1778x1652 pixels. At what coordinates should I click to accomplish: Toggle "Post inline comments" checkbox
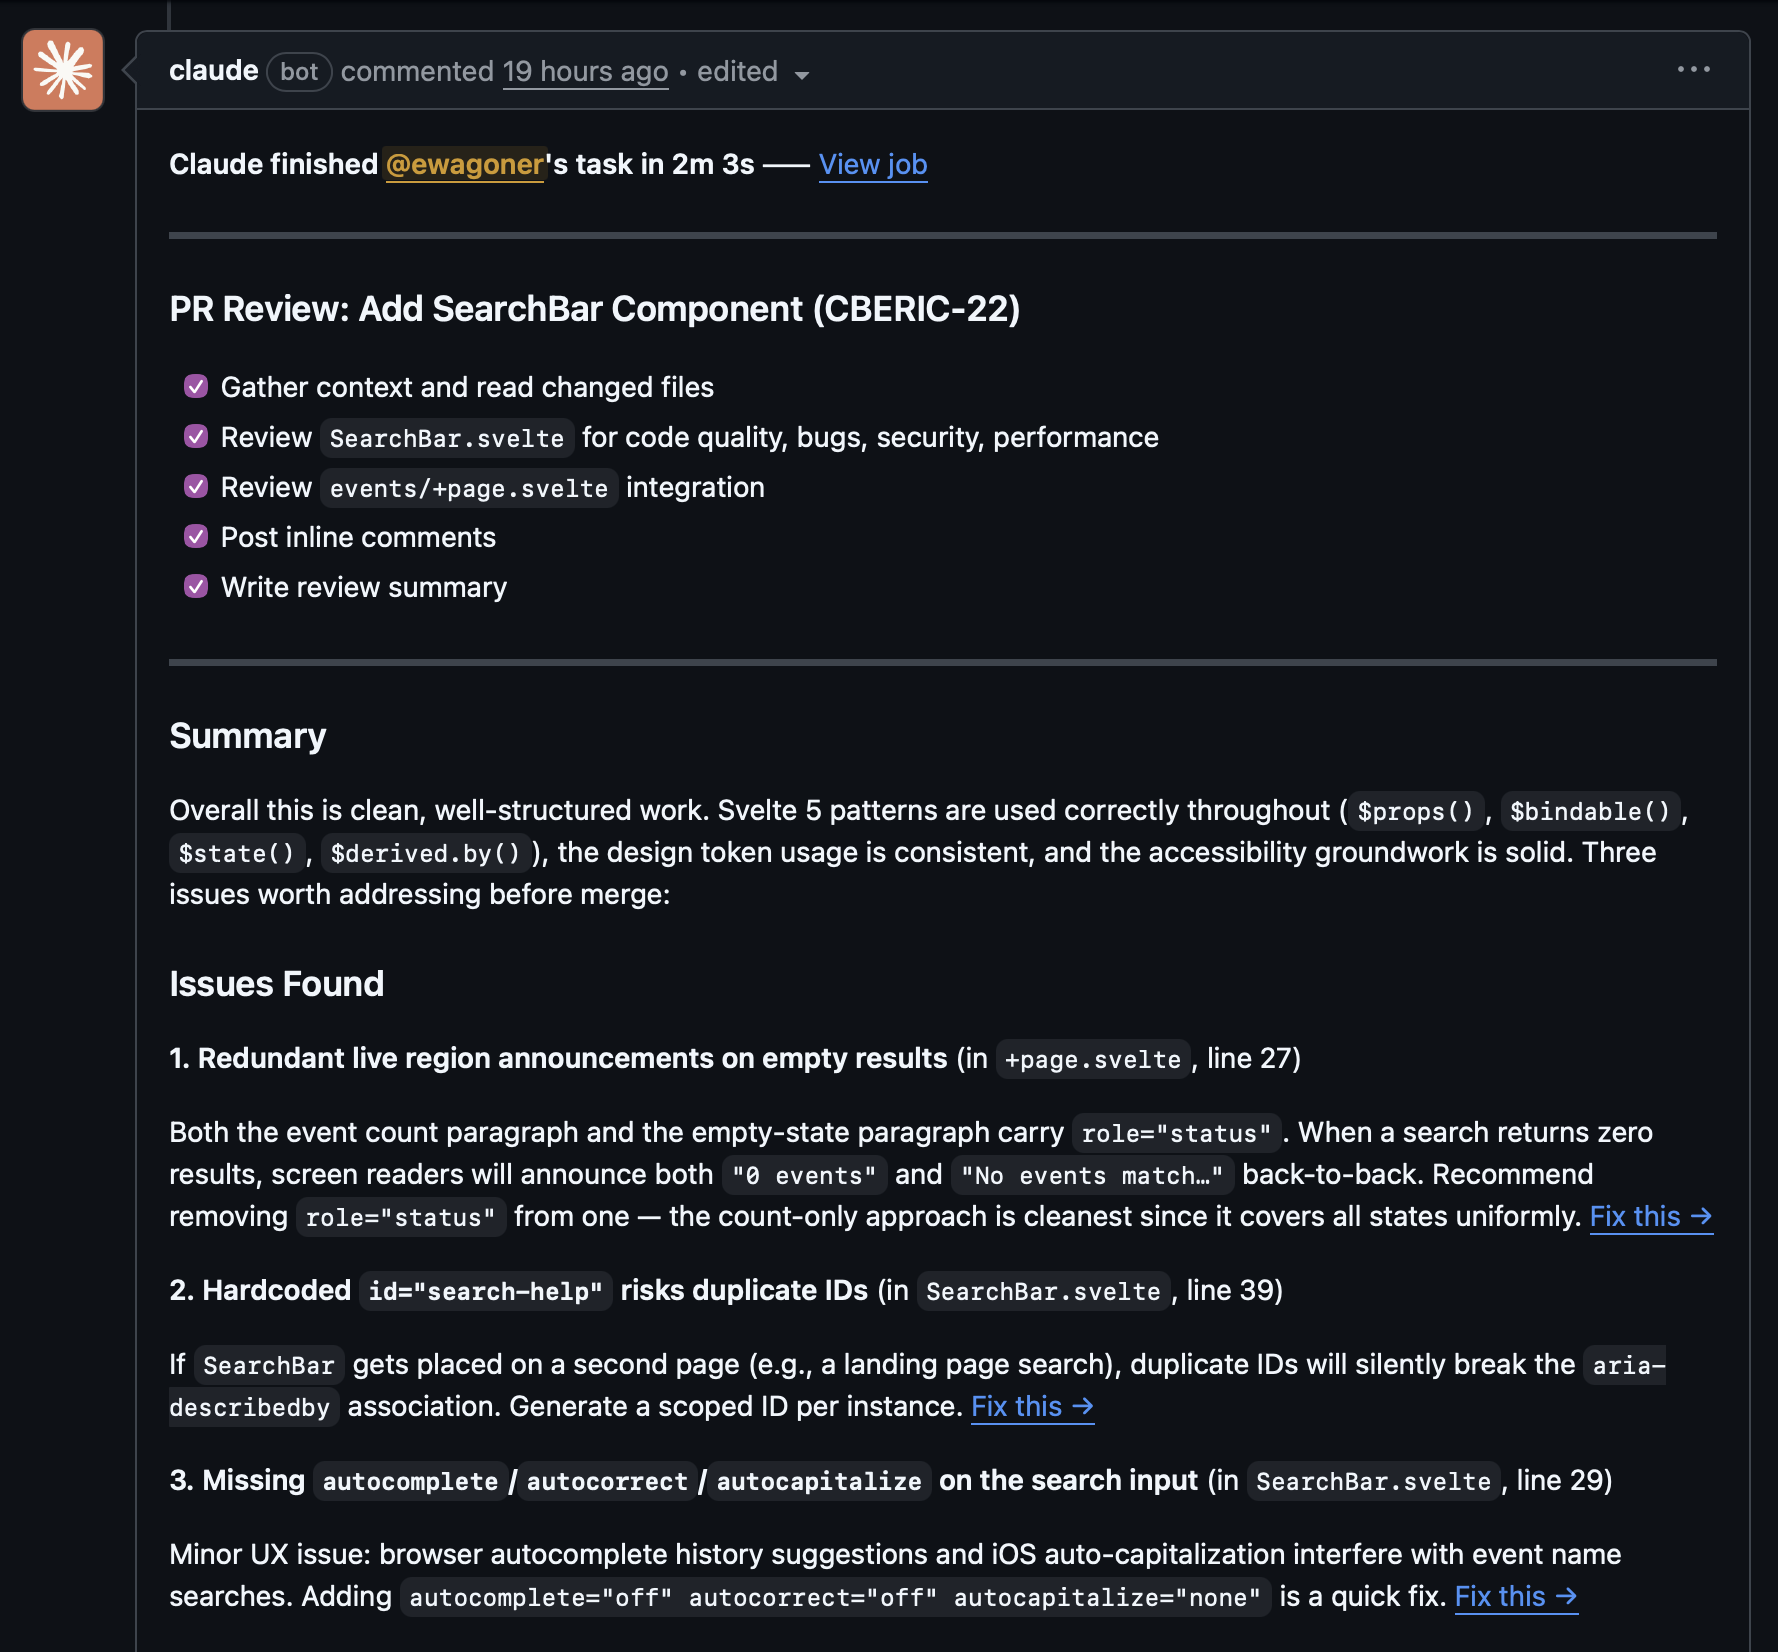pos(196,536)
